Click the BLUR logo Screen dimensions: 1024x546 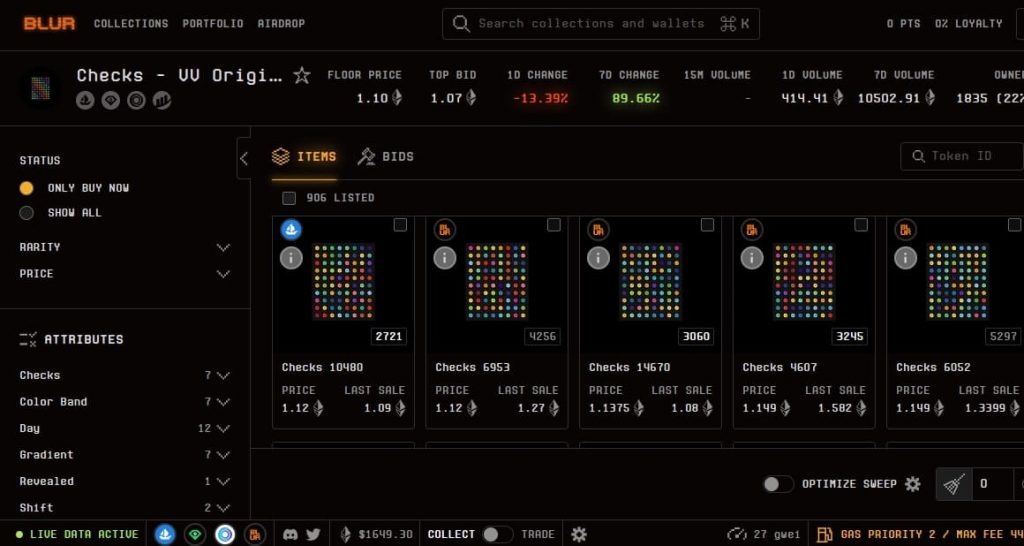(x=50, y=24)
